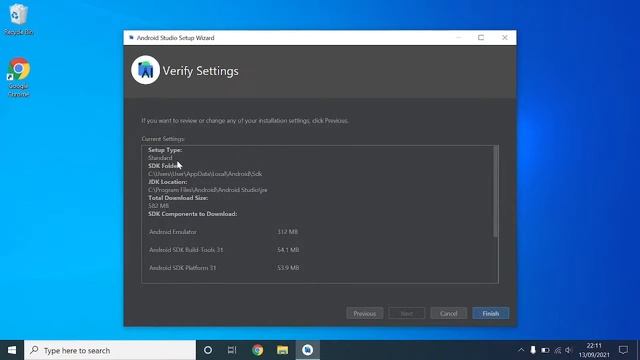Click the wizard title bar icon
This screenshot has height=360, width=640.
(x=131, y=38)
